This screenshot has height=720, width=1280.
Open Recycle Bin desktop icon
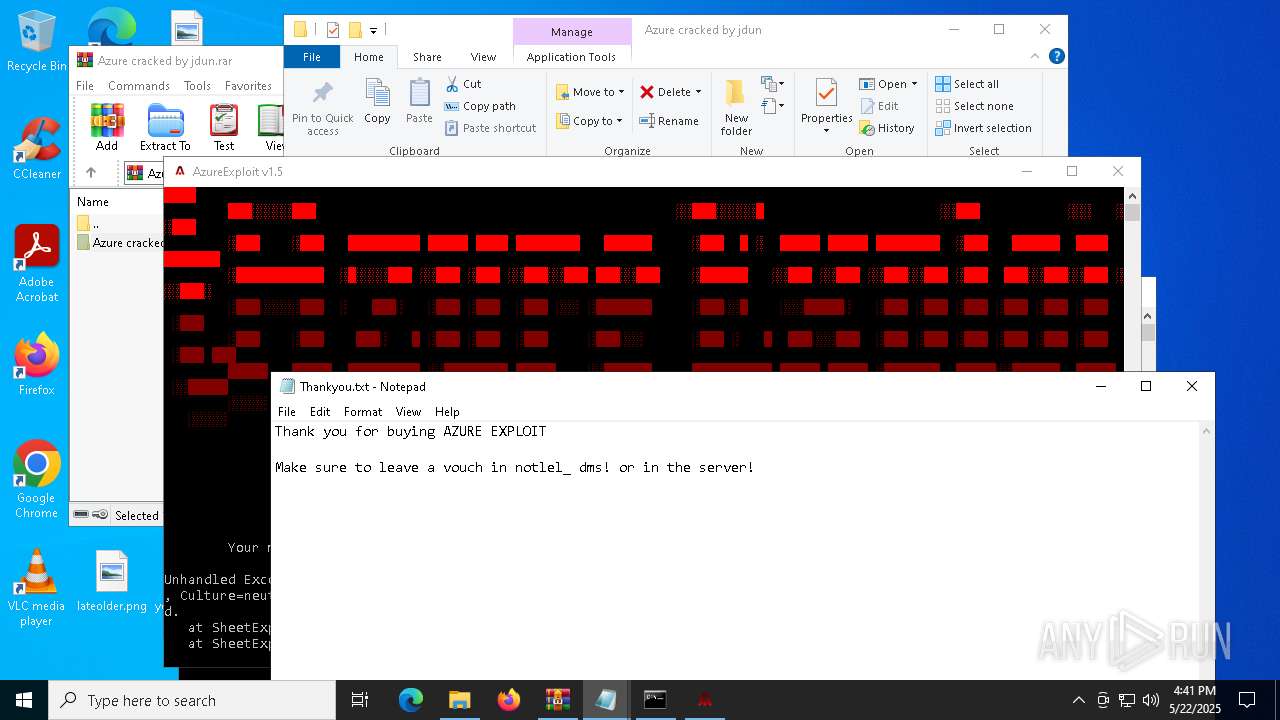(x=36, y=42)
